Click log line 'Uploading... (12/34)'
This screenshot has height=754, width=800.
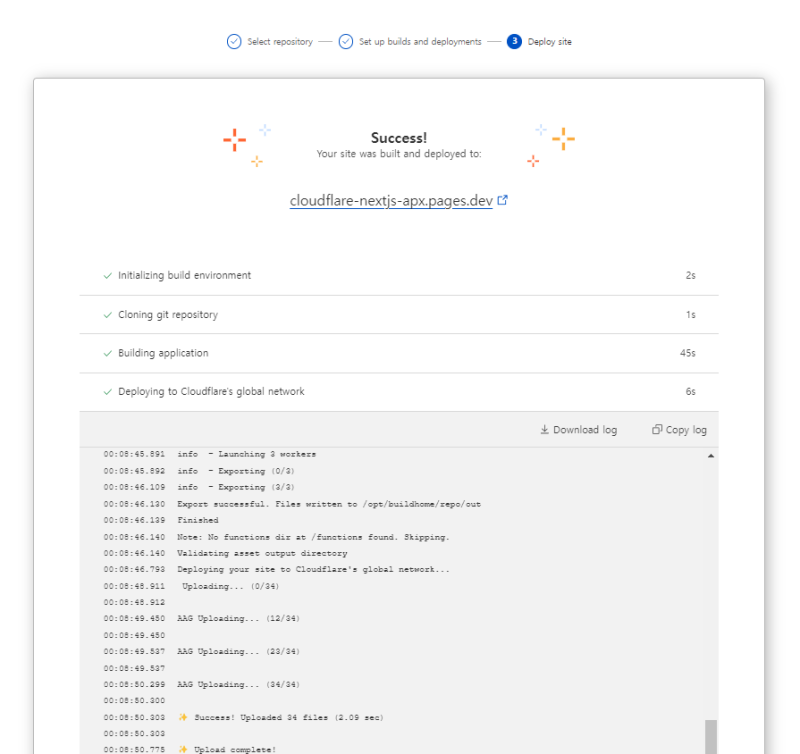coord(238,618)
